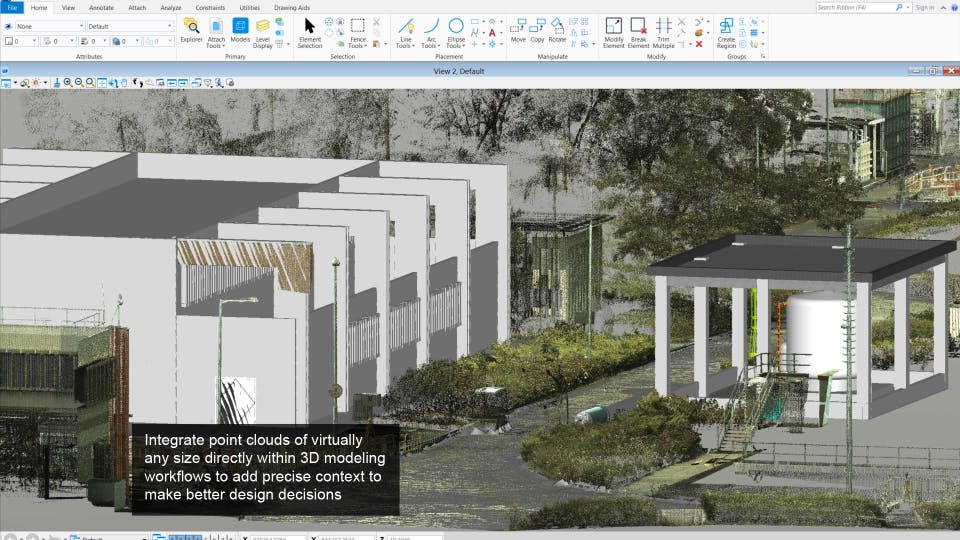Select the Move tool

click(x=518, y=31)
